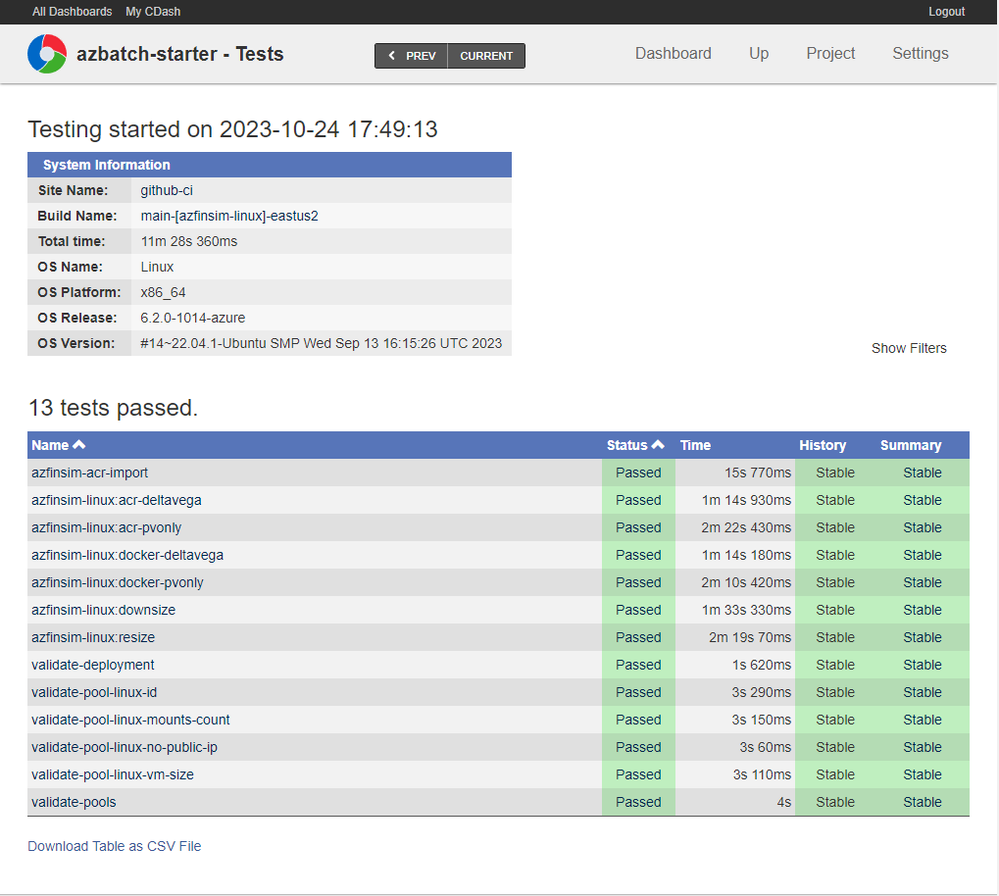This screenshot has height=896, width=999.
Task: Open azfinsim-linux:docker-pvonly test
Action: click(x=117, y=582)
